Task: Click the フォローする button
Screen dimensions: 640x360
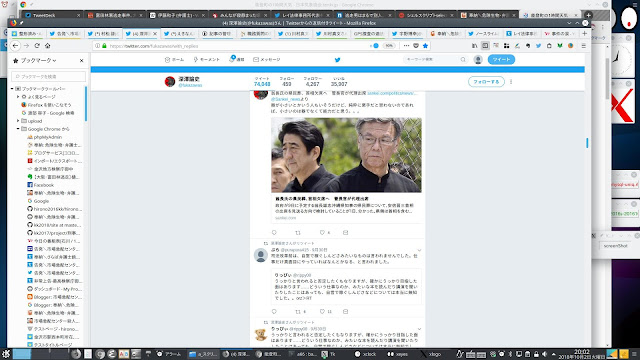Action: coord(486,82)
